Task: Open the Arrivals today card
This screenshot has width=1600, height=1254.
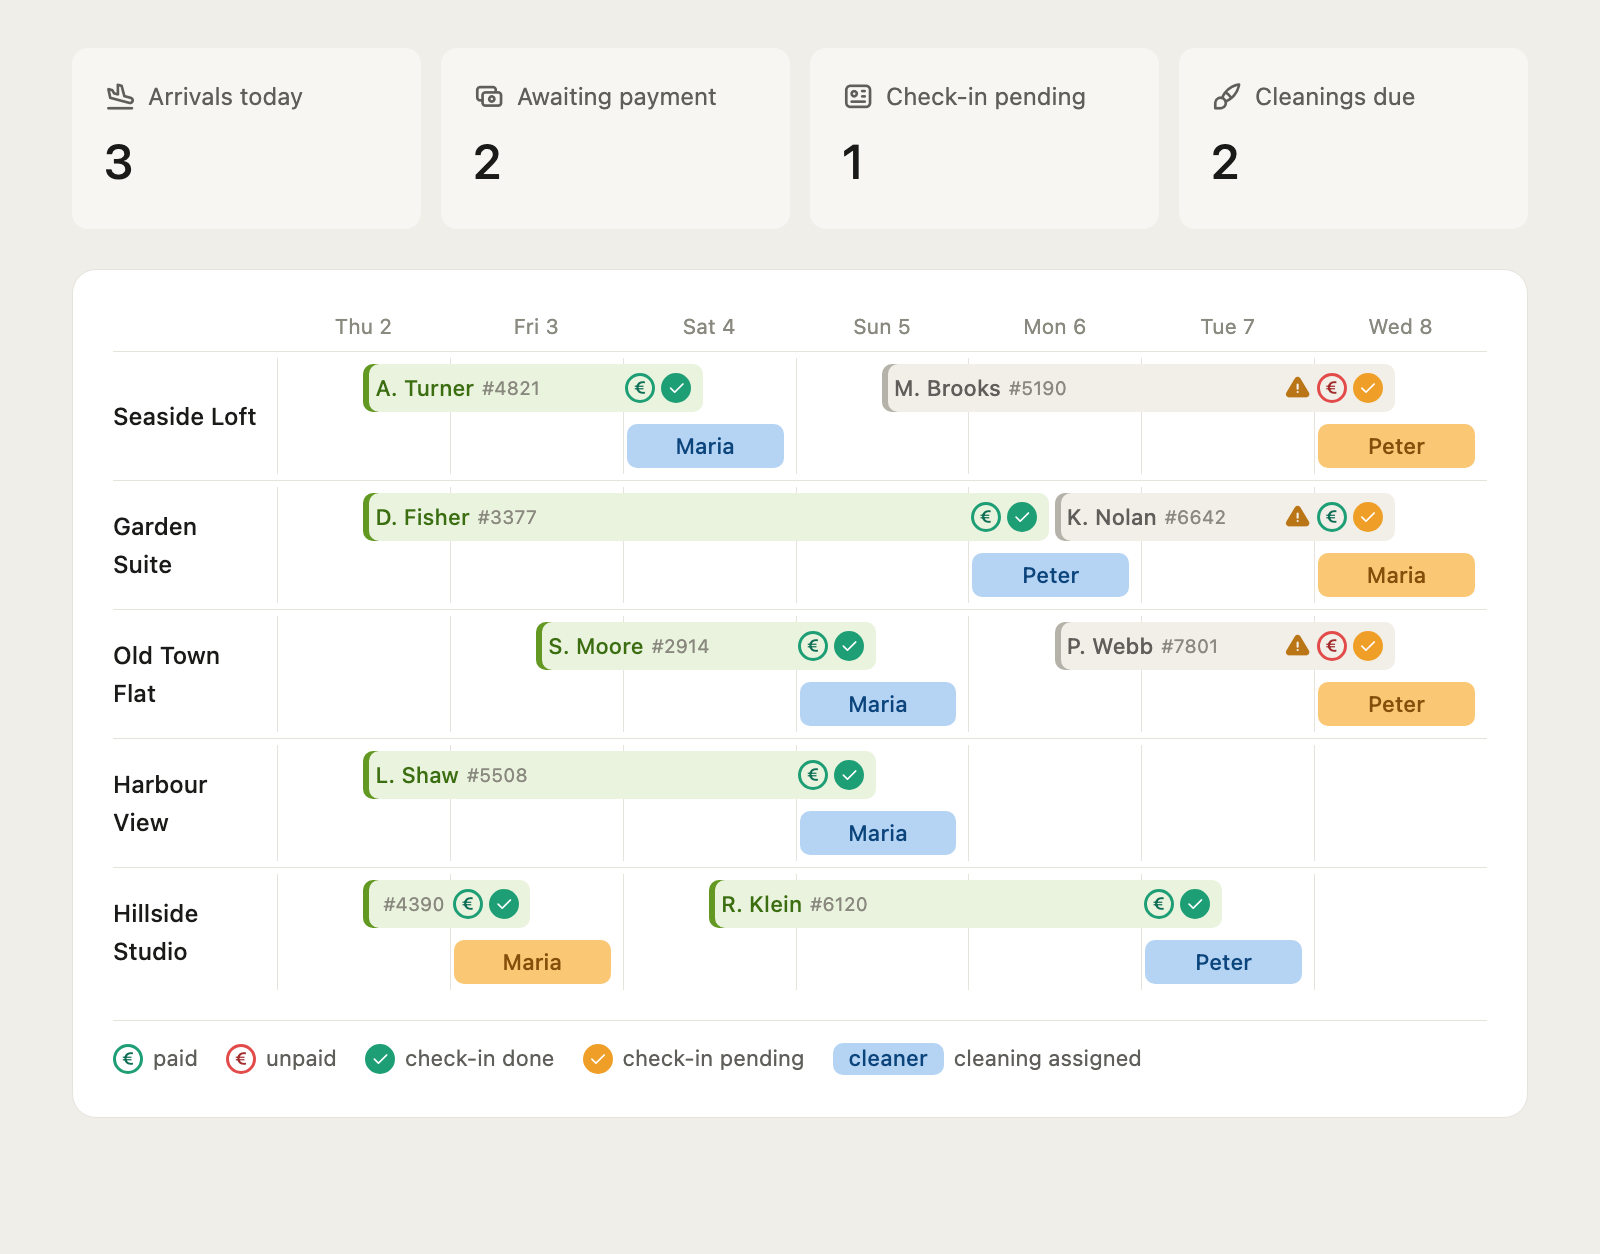Action: tap(246, 138)
